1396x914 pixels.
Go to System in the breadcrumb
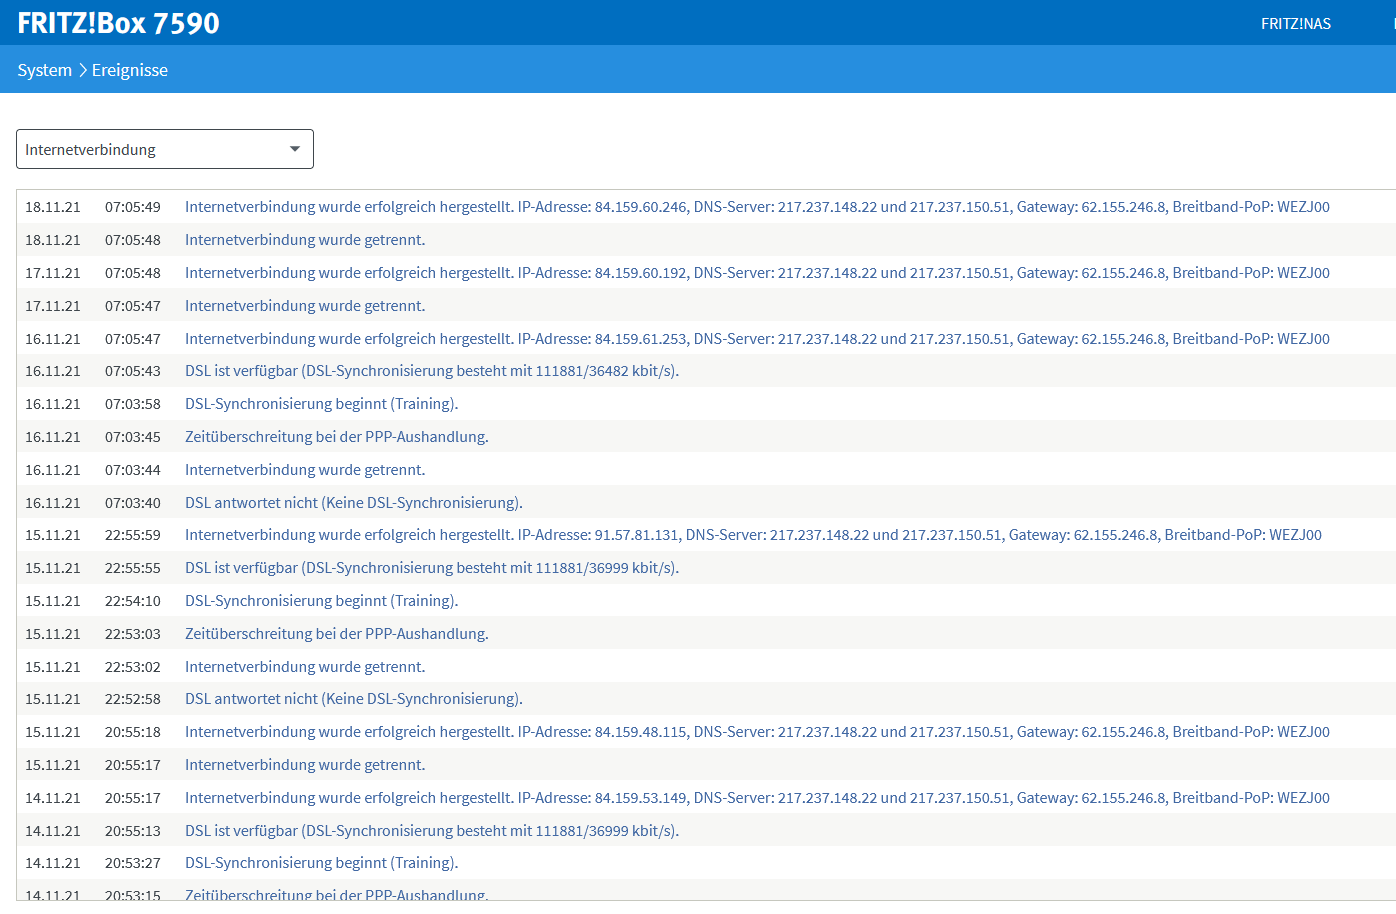click(x=44, y=70)
